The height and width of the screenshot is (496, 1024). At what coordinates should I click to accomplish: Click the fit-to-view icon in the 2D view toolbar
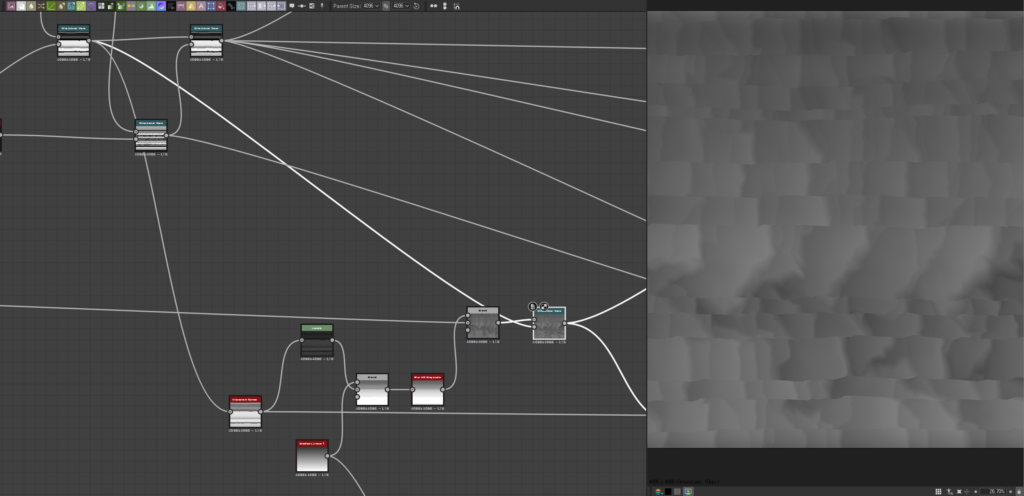tap(959, 491)
